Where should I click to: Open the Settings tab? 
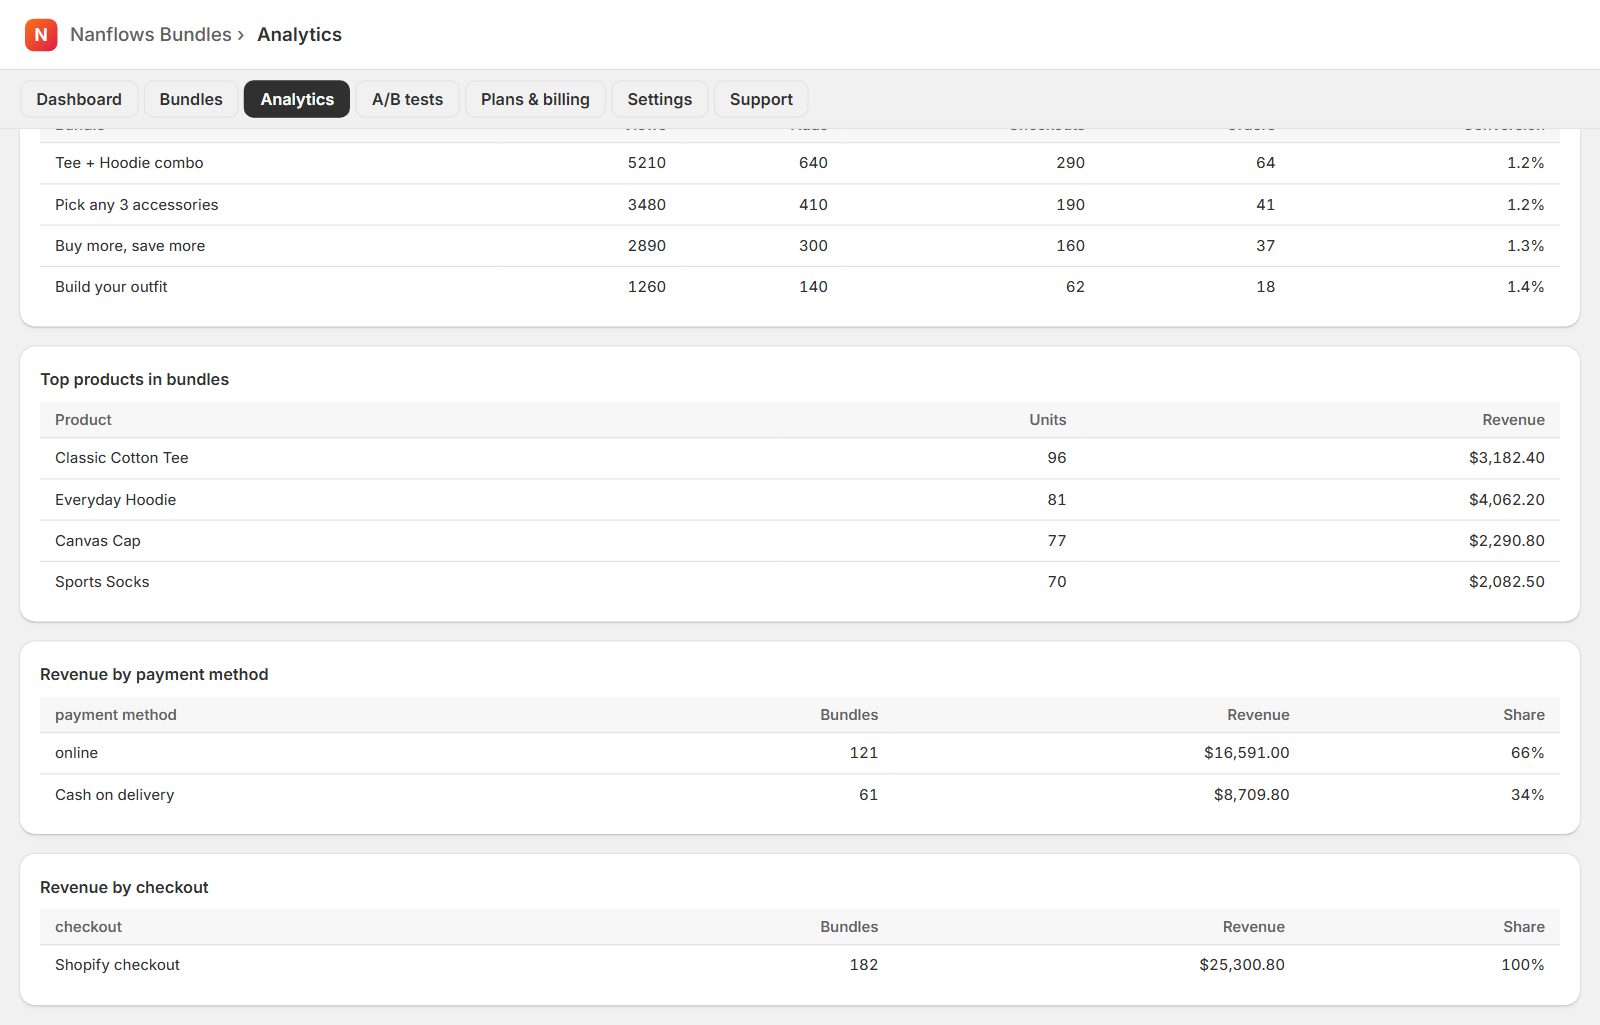[660, 99]
